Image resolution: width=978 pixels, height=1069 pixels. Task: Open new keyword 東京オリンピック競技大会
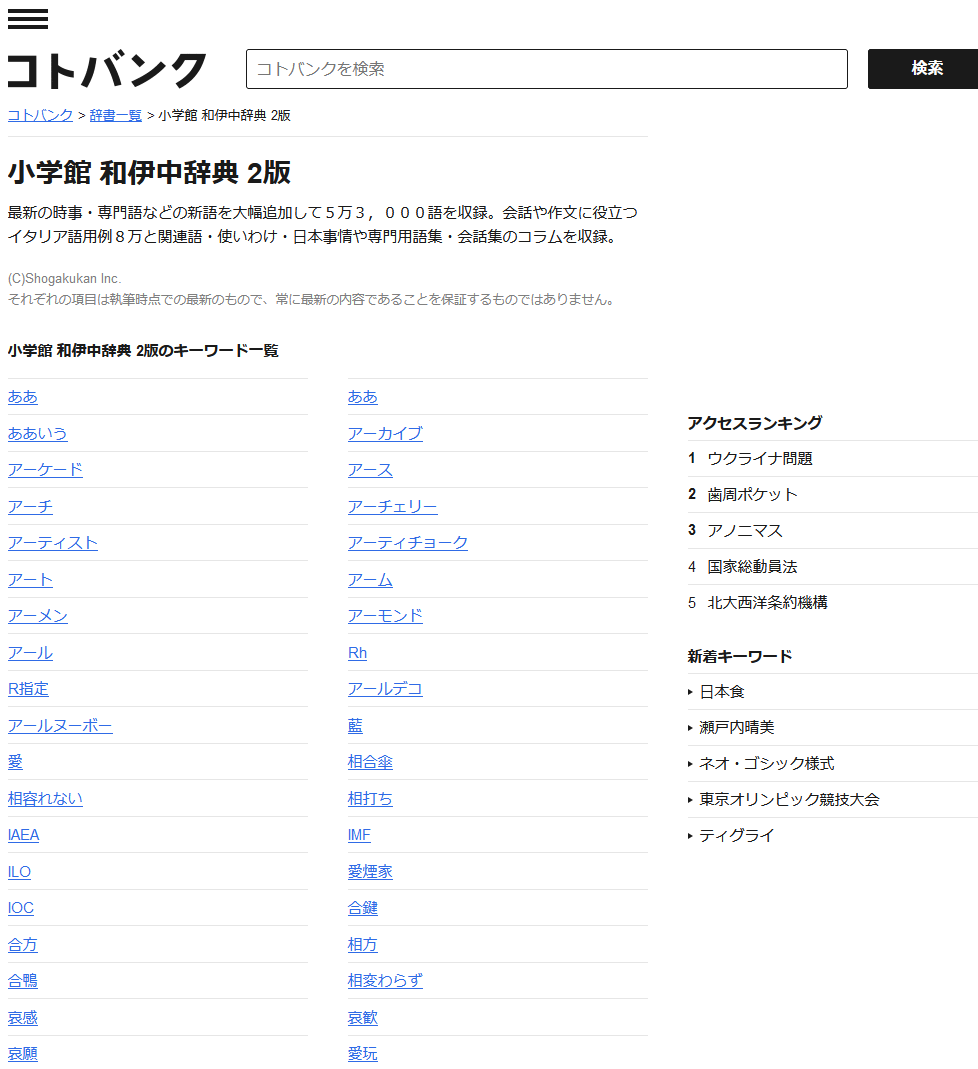click(789, 799)
